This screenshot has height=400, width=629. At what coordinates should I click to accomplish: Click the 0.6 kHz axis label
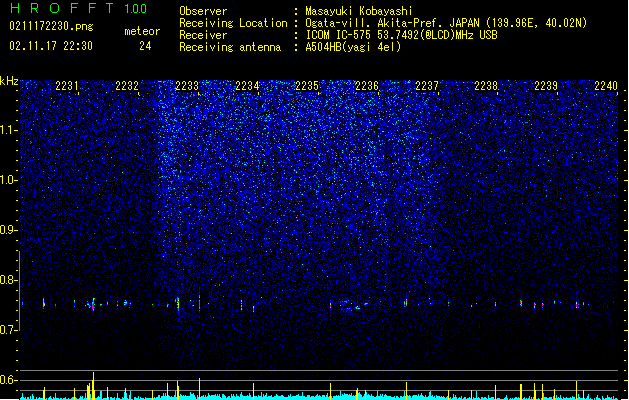click(9, 380)
